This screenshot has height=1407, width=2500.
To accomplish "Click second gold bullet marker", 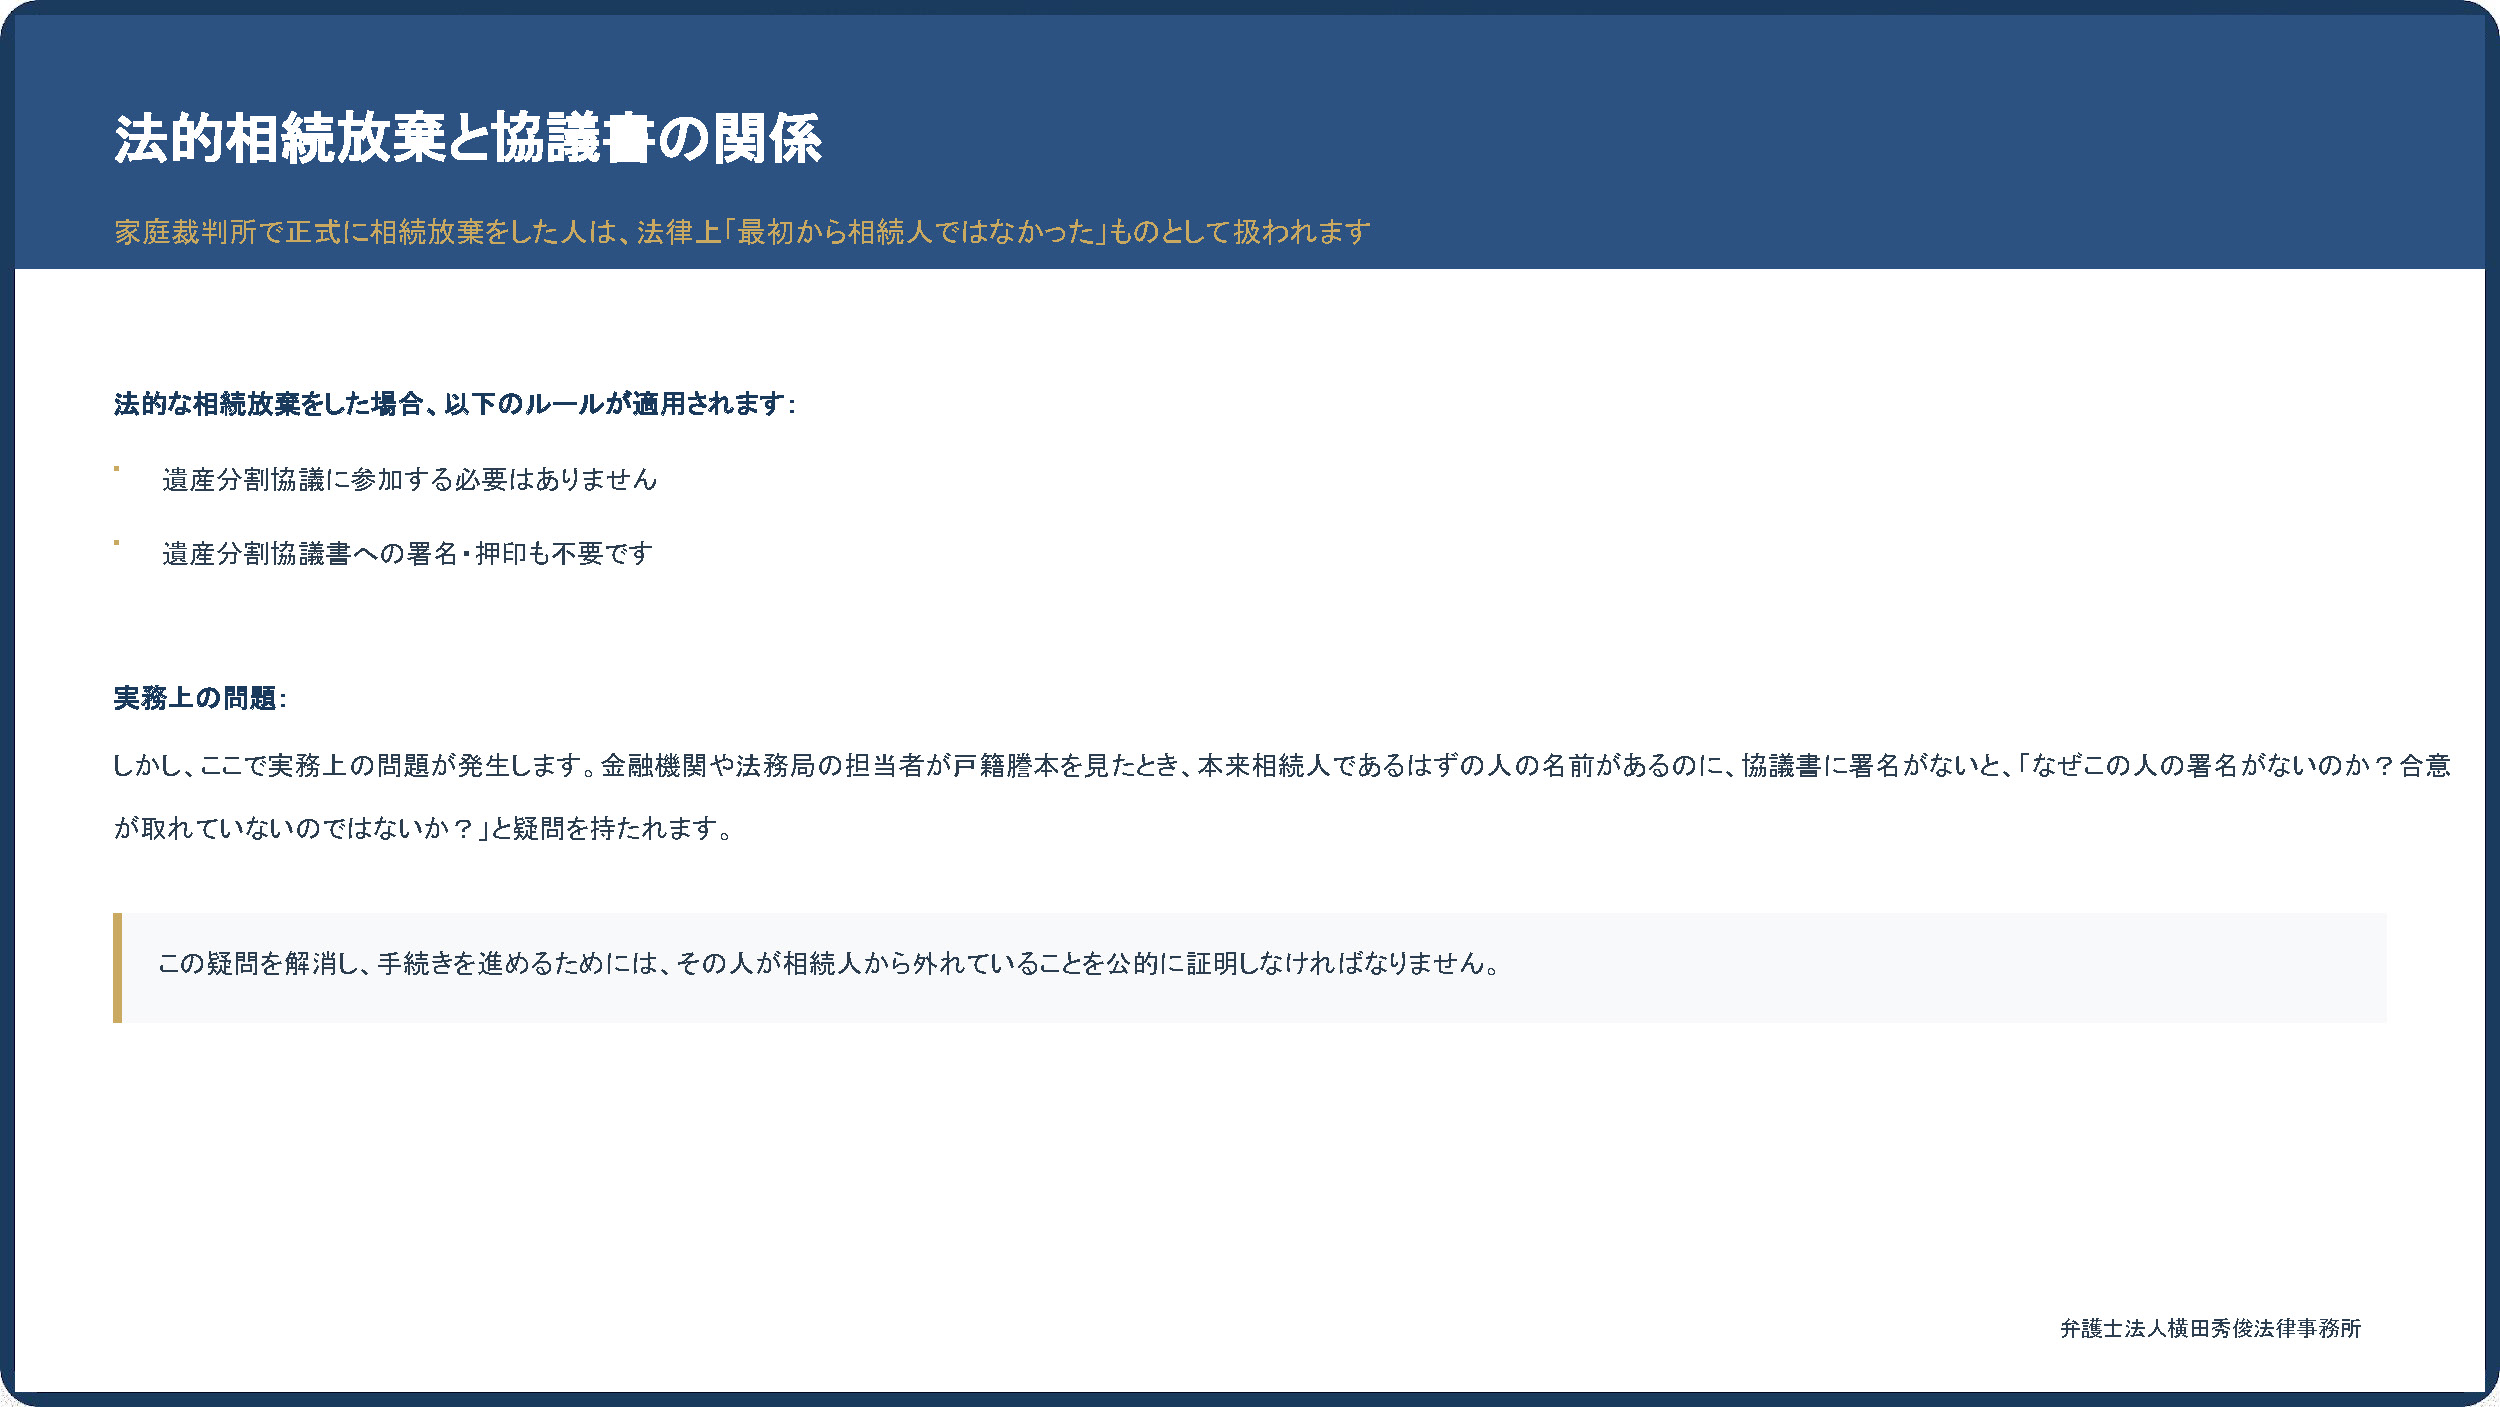I will tap(116, 542).
